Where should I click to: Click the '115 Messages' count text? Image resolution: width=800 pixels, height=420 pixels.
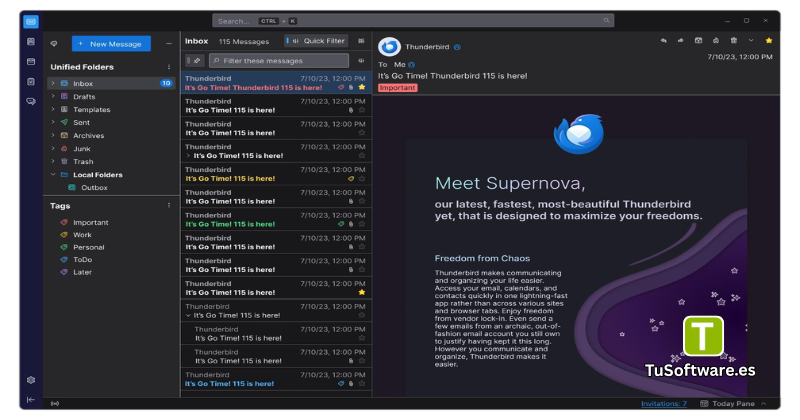(x=244, y=41)
